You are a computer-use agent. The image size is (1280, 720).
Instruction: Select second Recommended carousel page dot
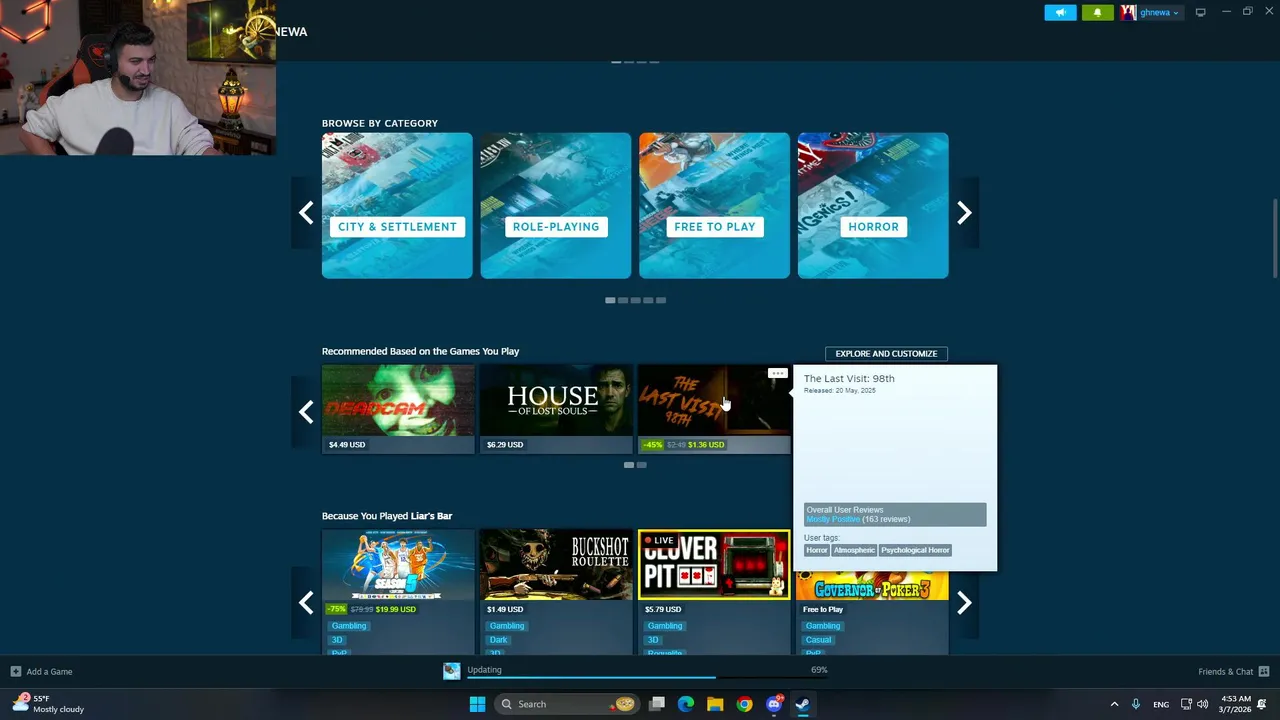pos(642,465)
